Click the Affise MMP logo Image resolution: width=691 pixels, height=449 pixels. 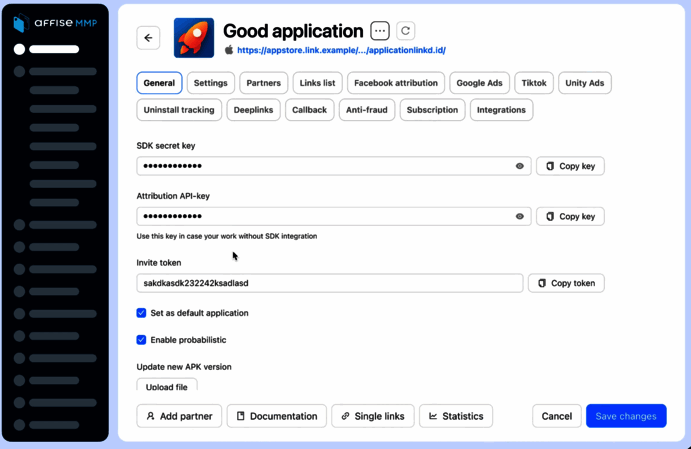[x=55, y=23]
